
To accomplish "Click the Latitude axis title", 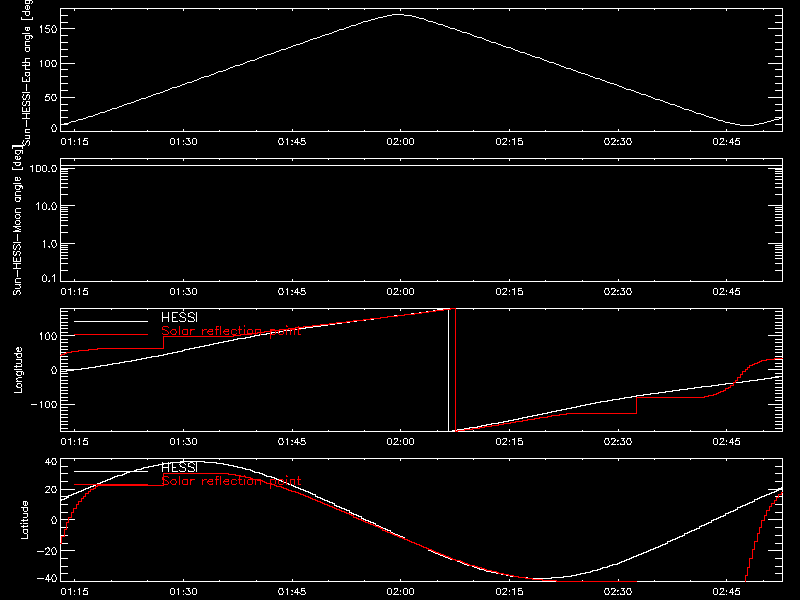I will click(x=24, y=520).
